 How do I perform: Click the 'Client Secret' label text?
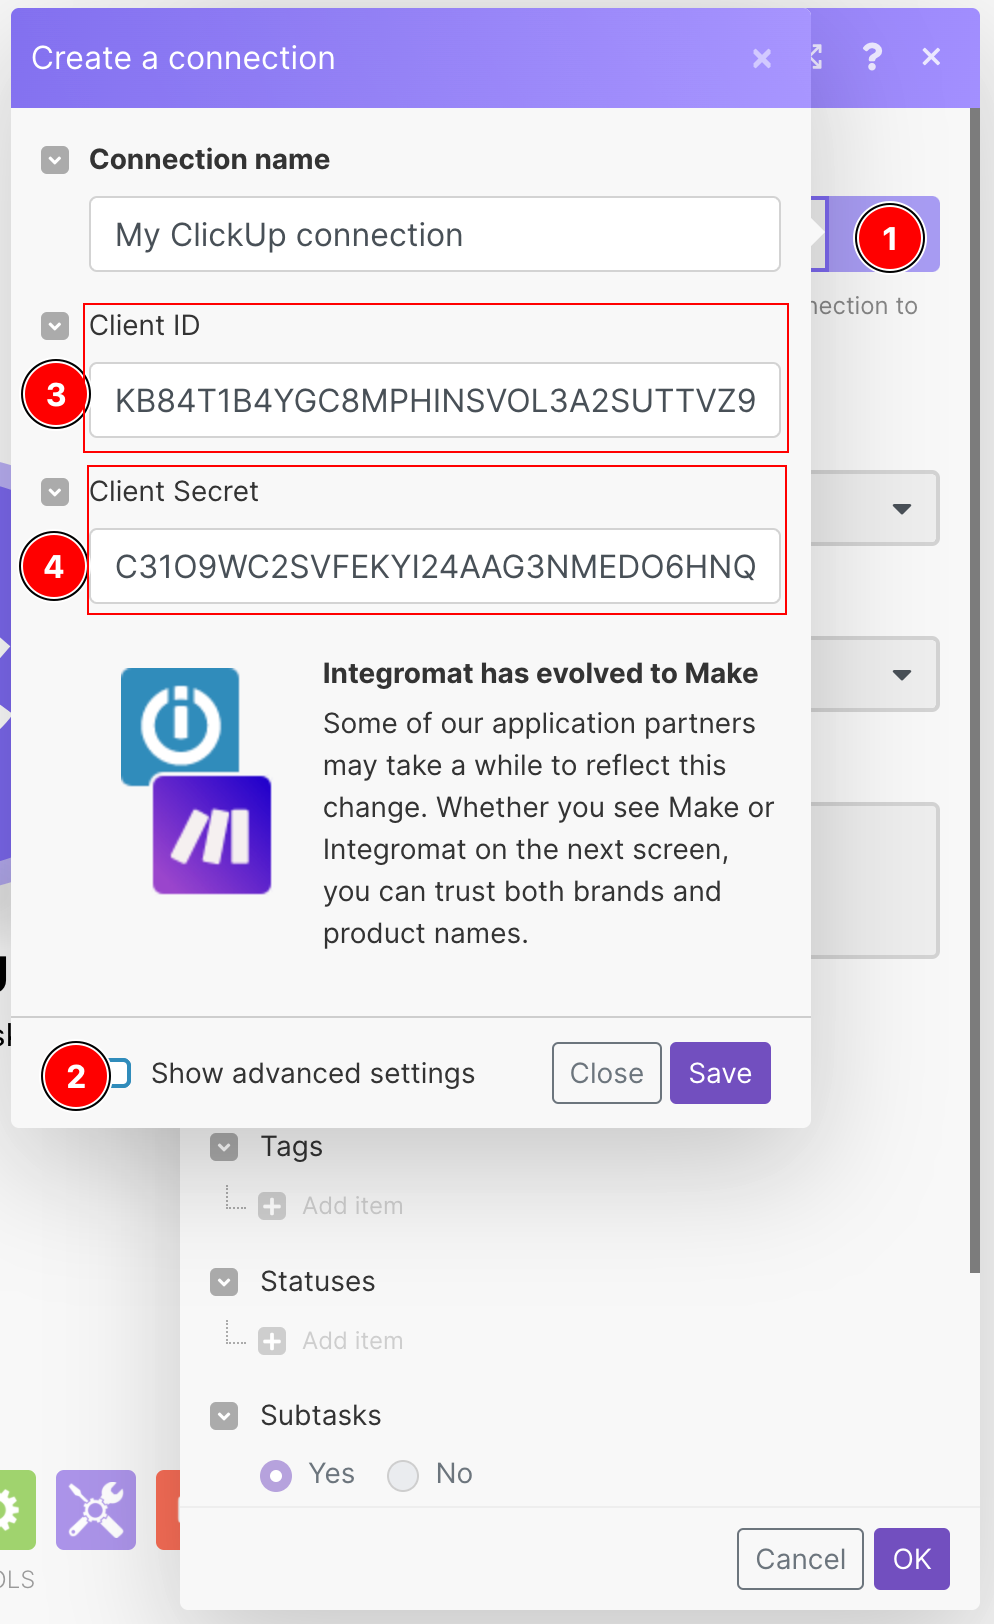point(174,492)
